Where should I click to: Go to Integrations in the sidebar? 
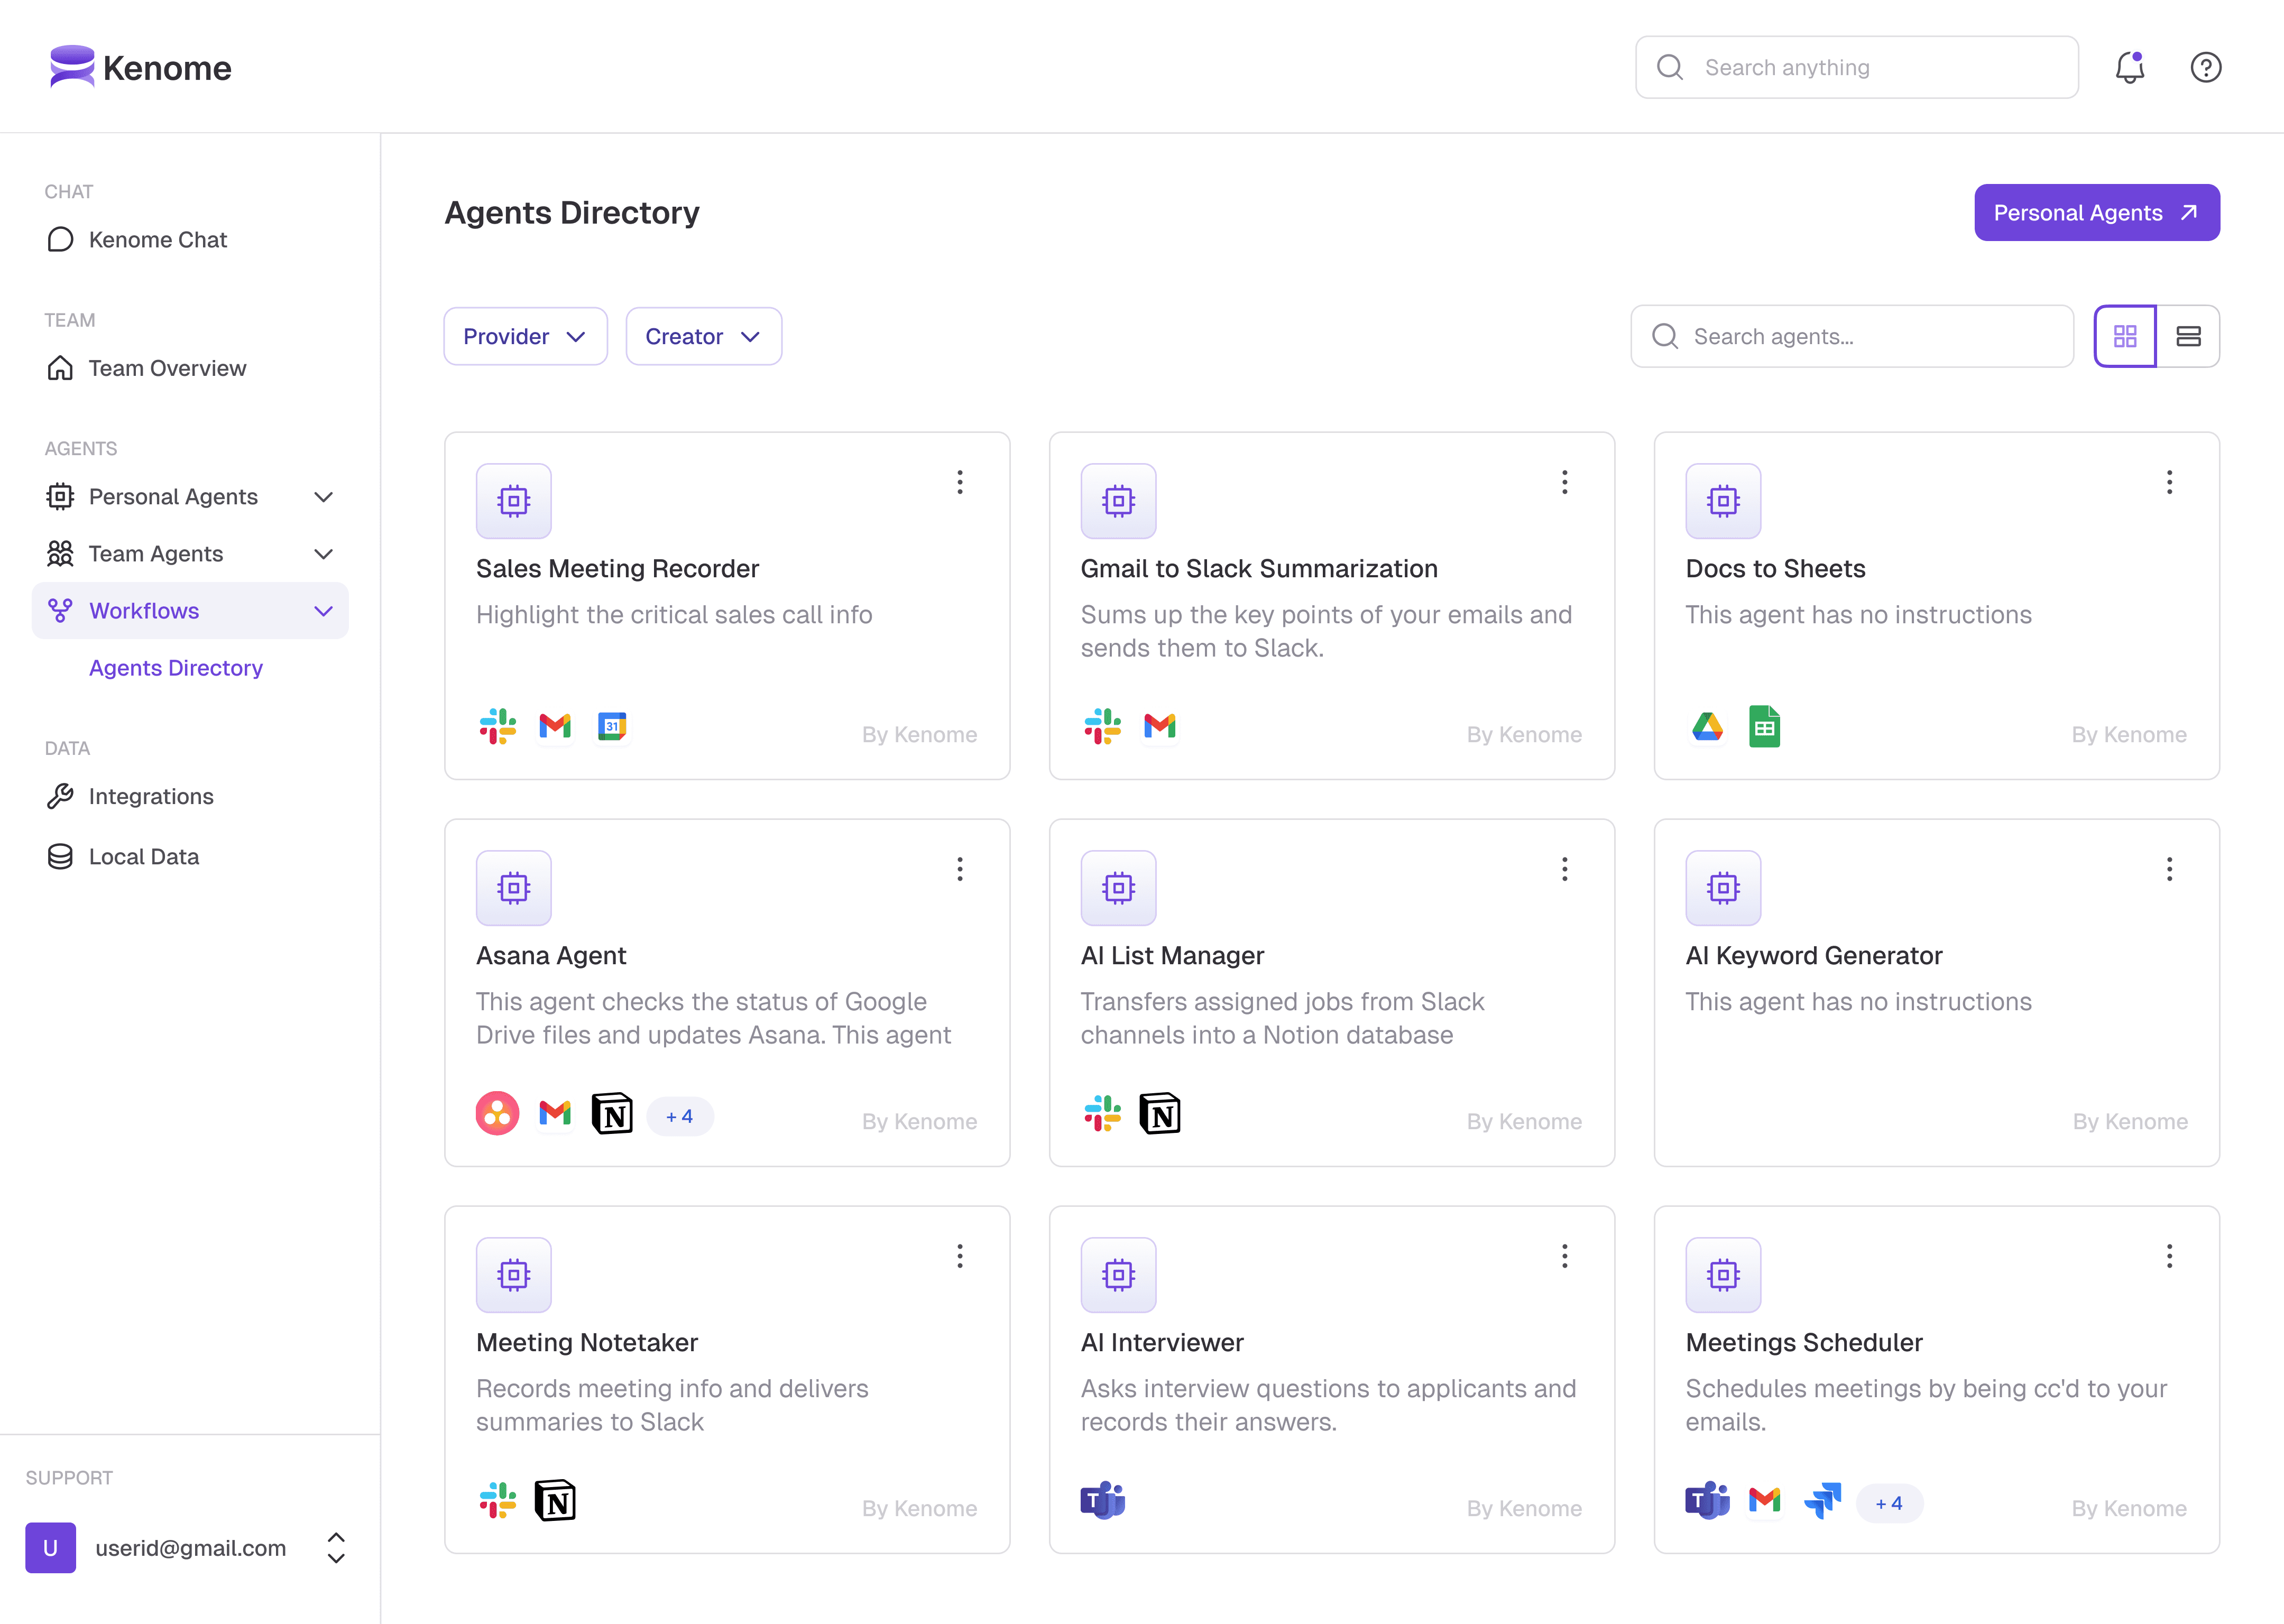coord(151,796)
